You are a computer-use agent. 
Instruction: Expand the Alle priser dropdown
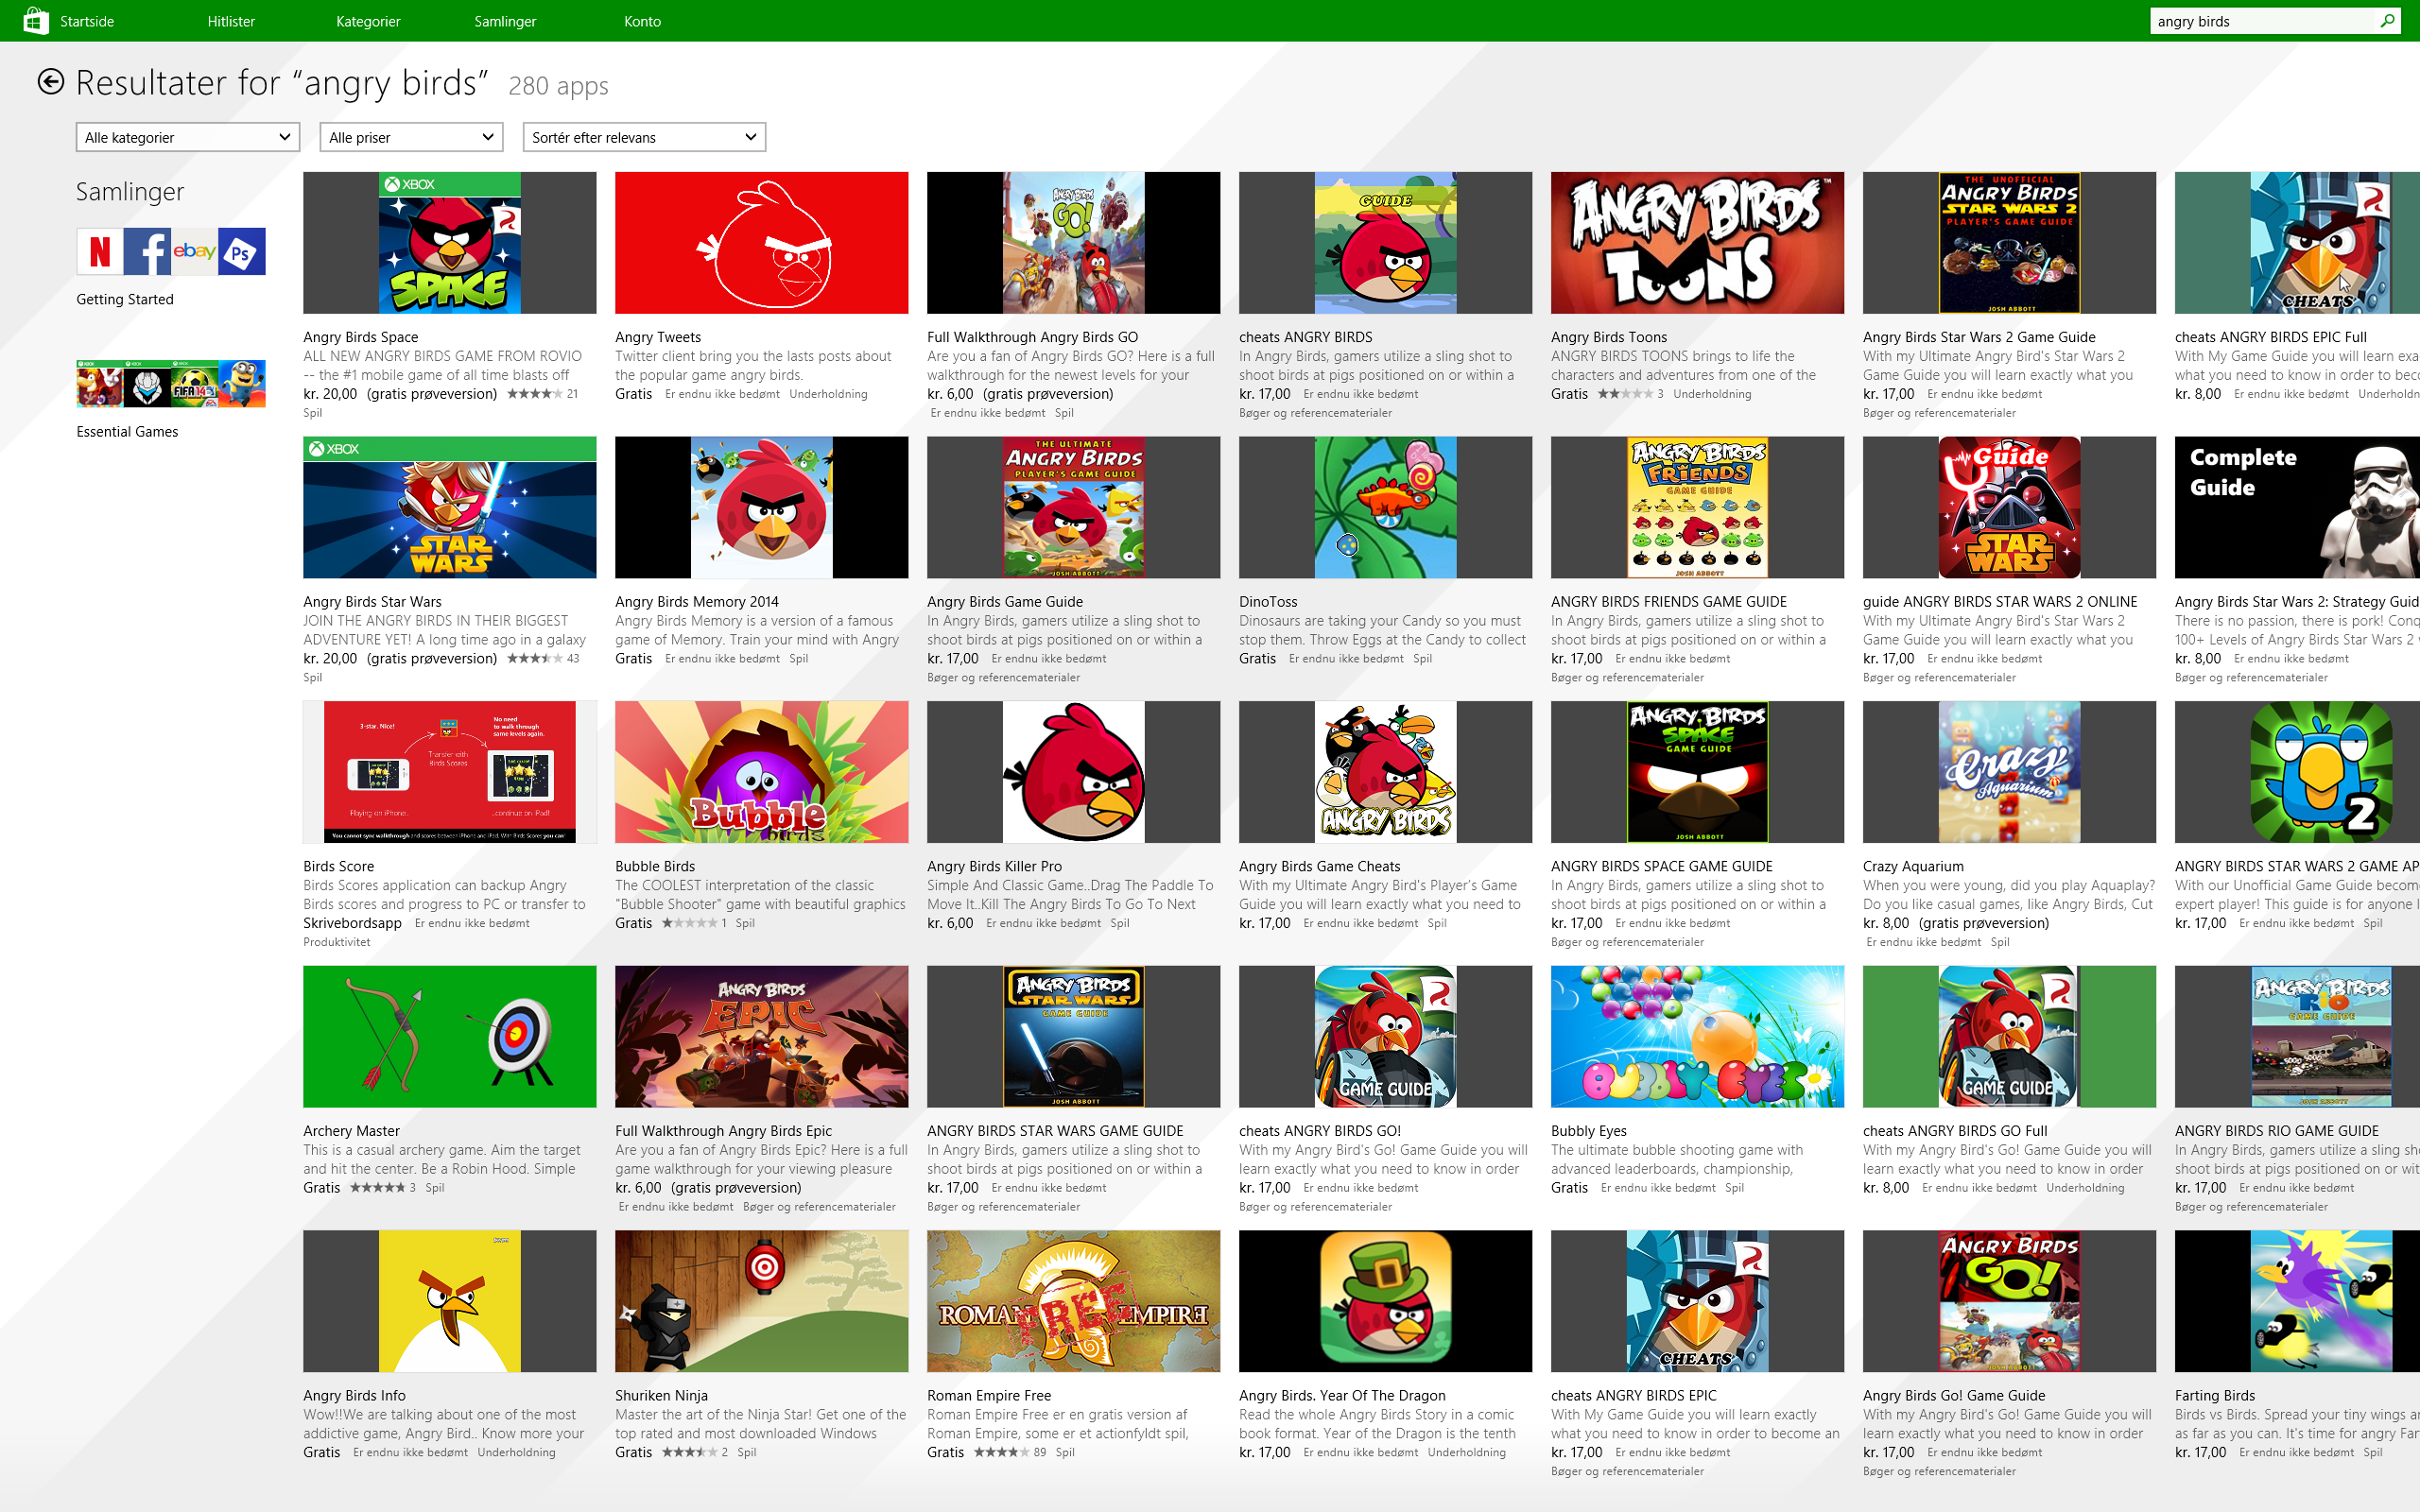411,137
